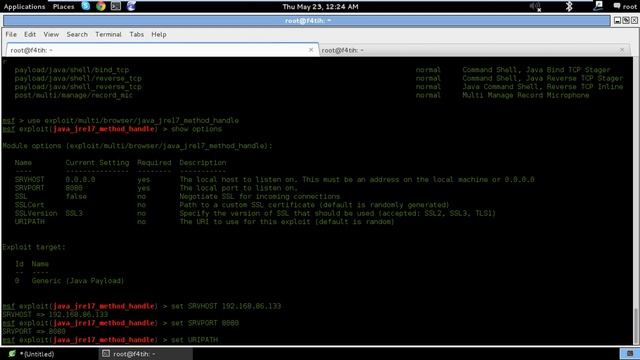Open the View menu
This screenshot has height=360, width=640.
pos(51,35)
